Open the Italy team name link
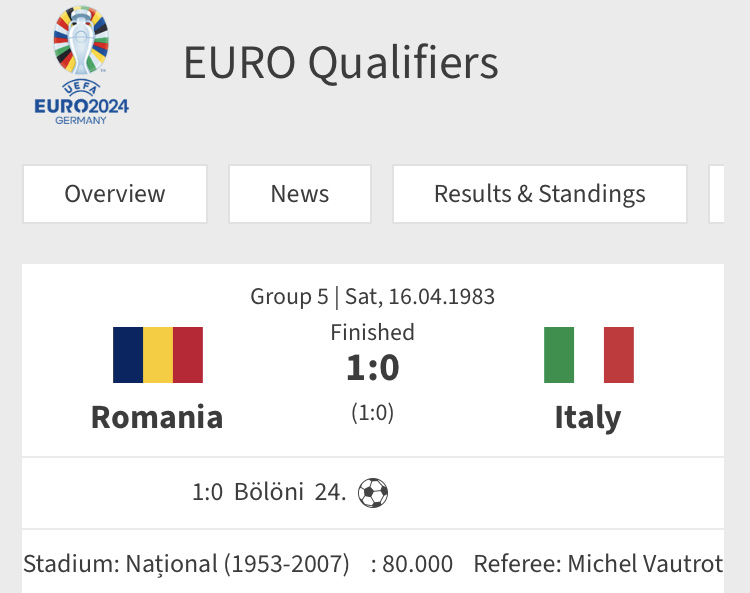This screenshot has width=750, height=593. 588,417
